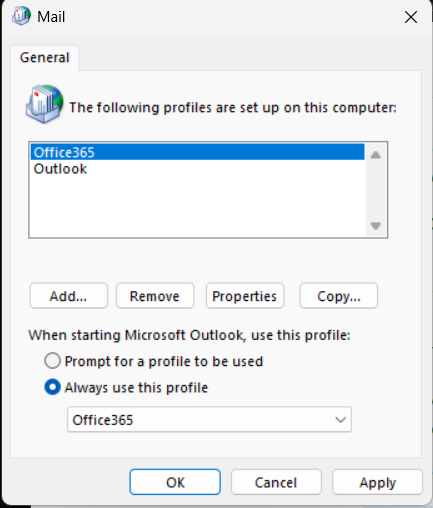Cancel the Mail dialog

click(x=276, y=482)
